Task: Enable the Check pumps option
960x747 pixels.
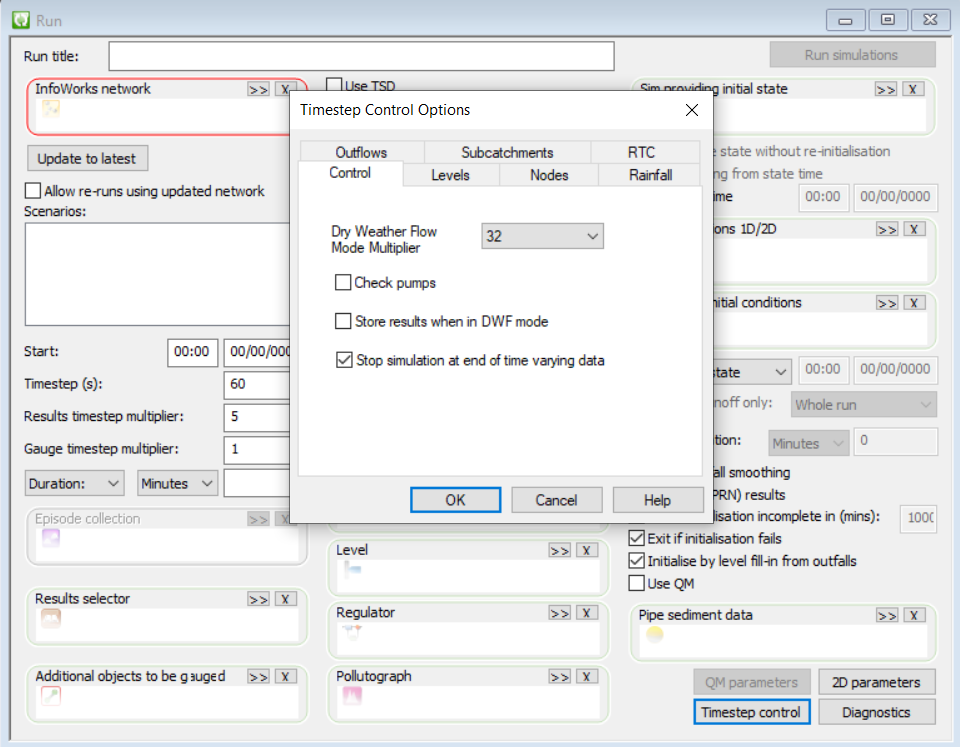Action: point(344,283)
